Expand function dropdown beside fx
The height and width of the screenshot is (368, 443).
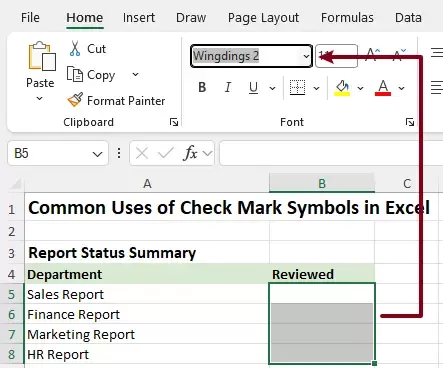tap(207, 153)
